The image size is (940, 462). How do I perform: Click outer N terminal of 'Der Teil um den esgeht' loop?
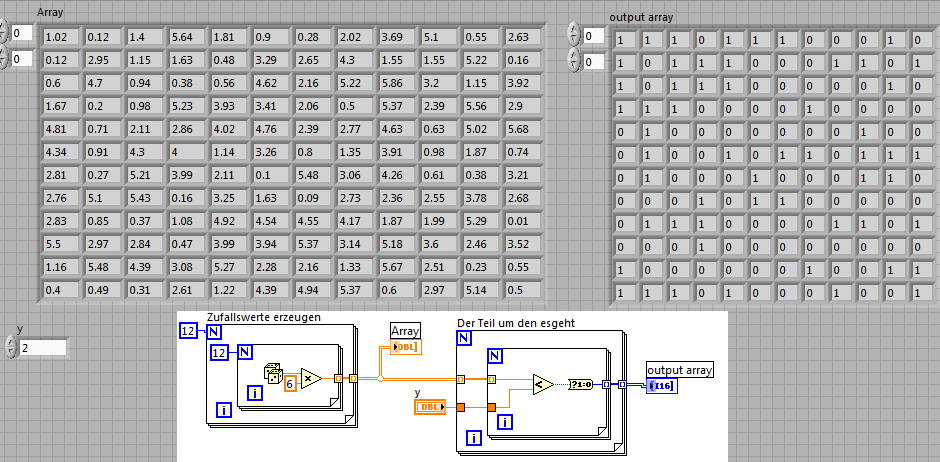464,339
